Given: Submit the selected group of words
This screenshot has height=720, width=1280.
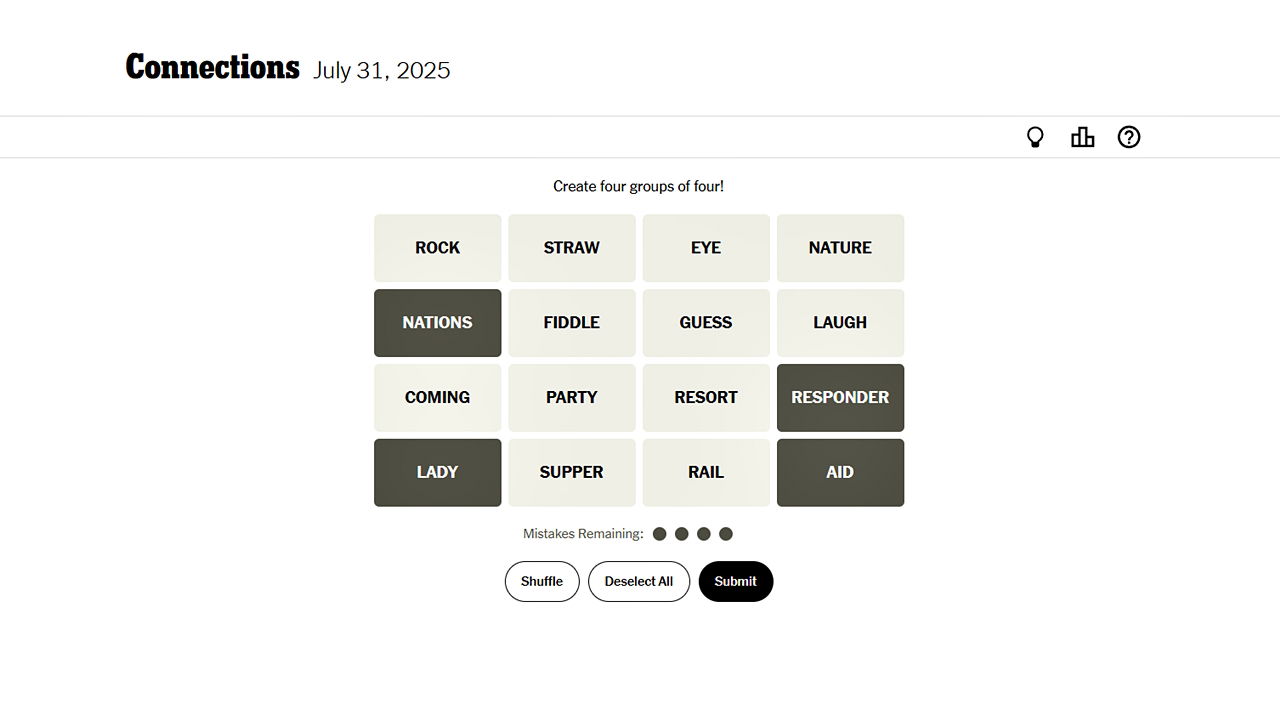Looking at the screenshot, I should 735,581.
